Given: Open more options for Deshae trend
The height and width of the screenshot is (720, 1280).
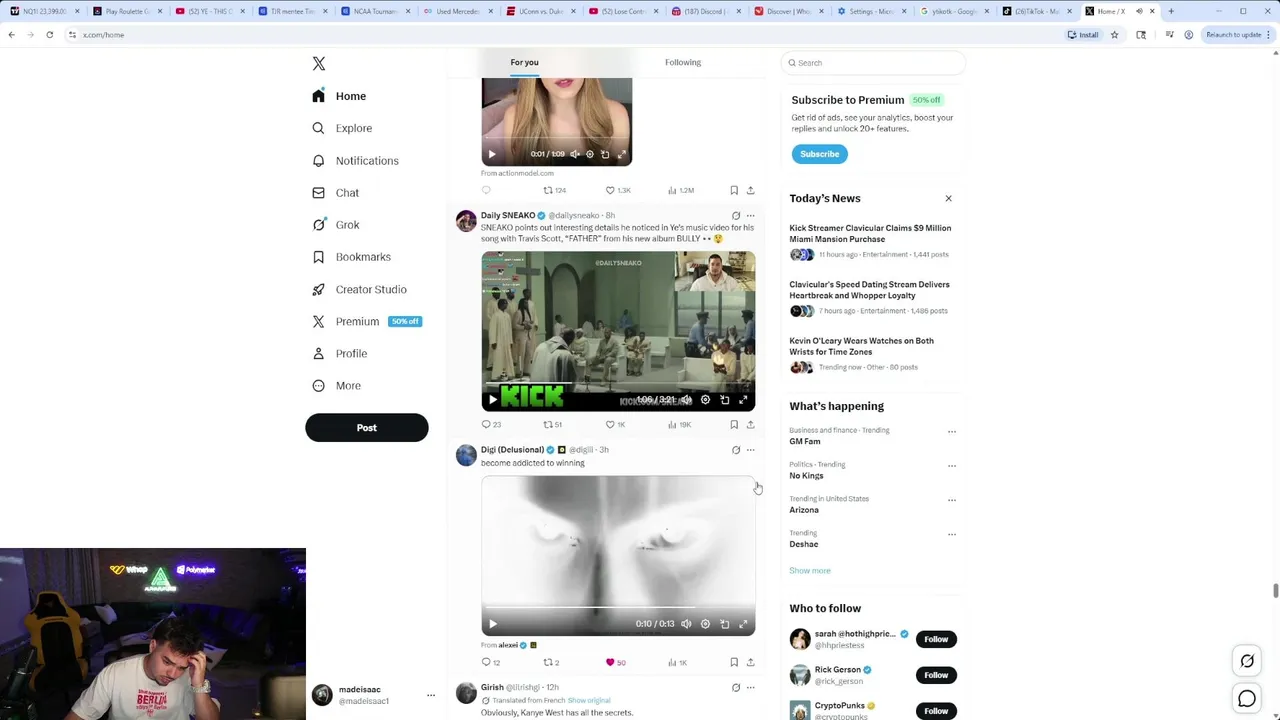Looking at the screenshot, I should 951,534.
